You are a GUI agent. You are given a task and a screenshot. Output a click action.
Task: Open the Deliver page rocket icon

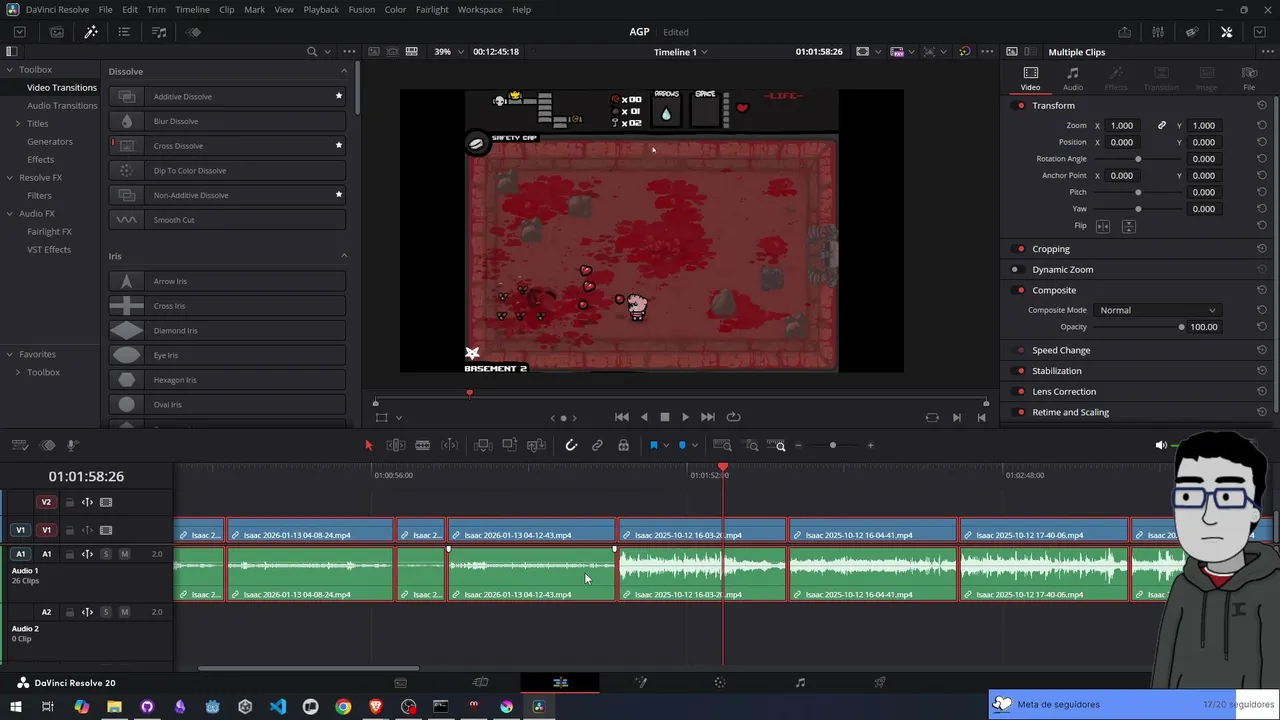880,682
